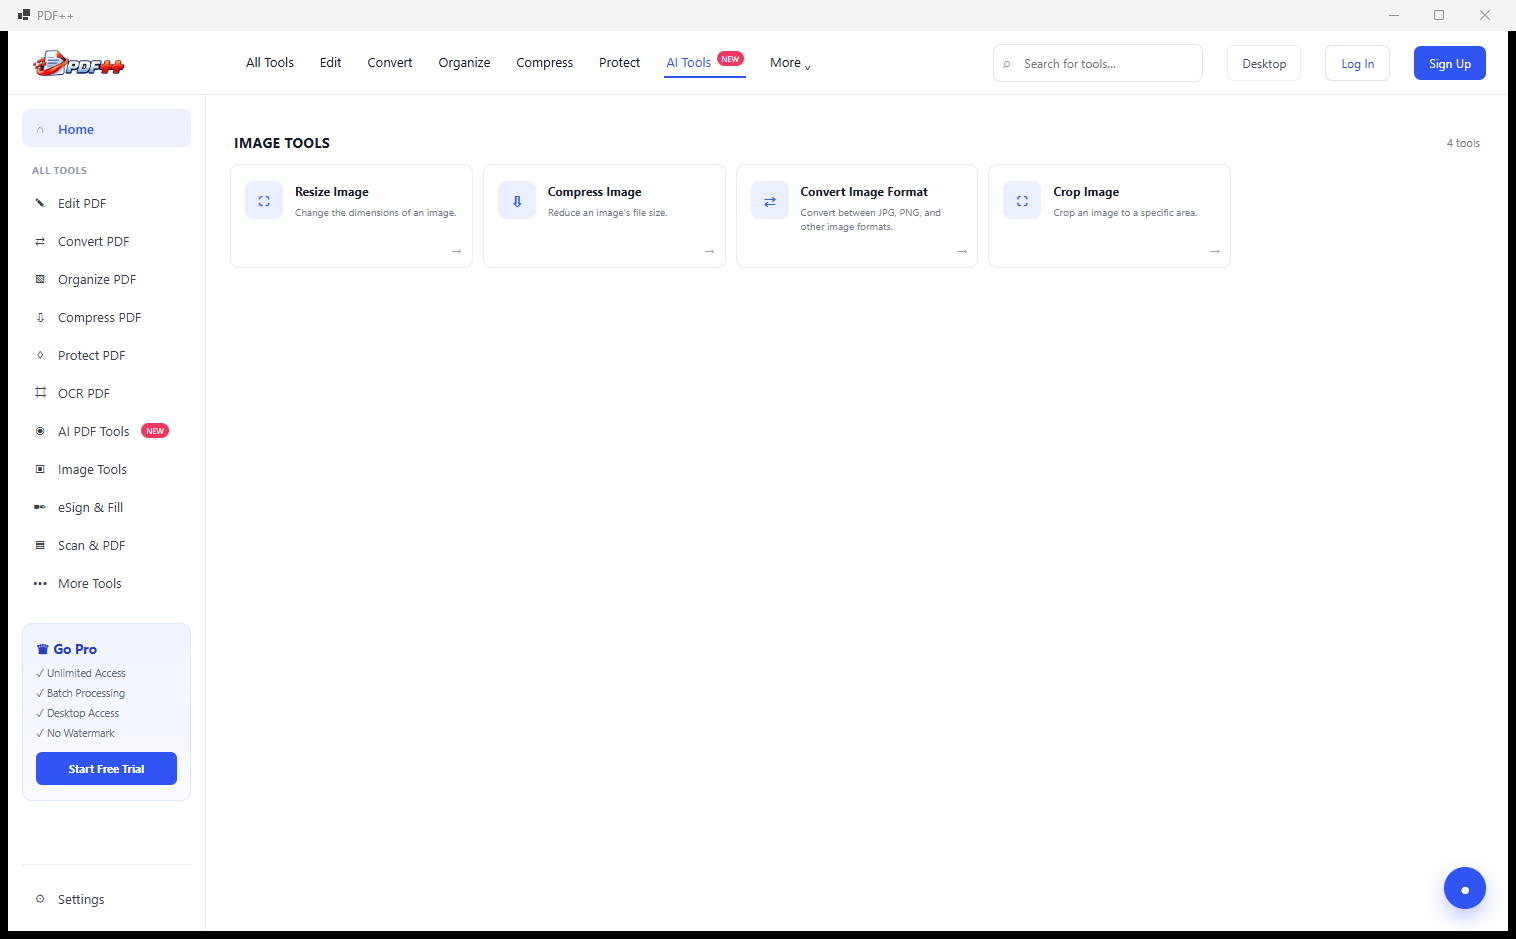Go to the Convert navigation tab
This screenshot has width=1516, height=939.
pyautogui.click(x=390, y=63)
